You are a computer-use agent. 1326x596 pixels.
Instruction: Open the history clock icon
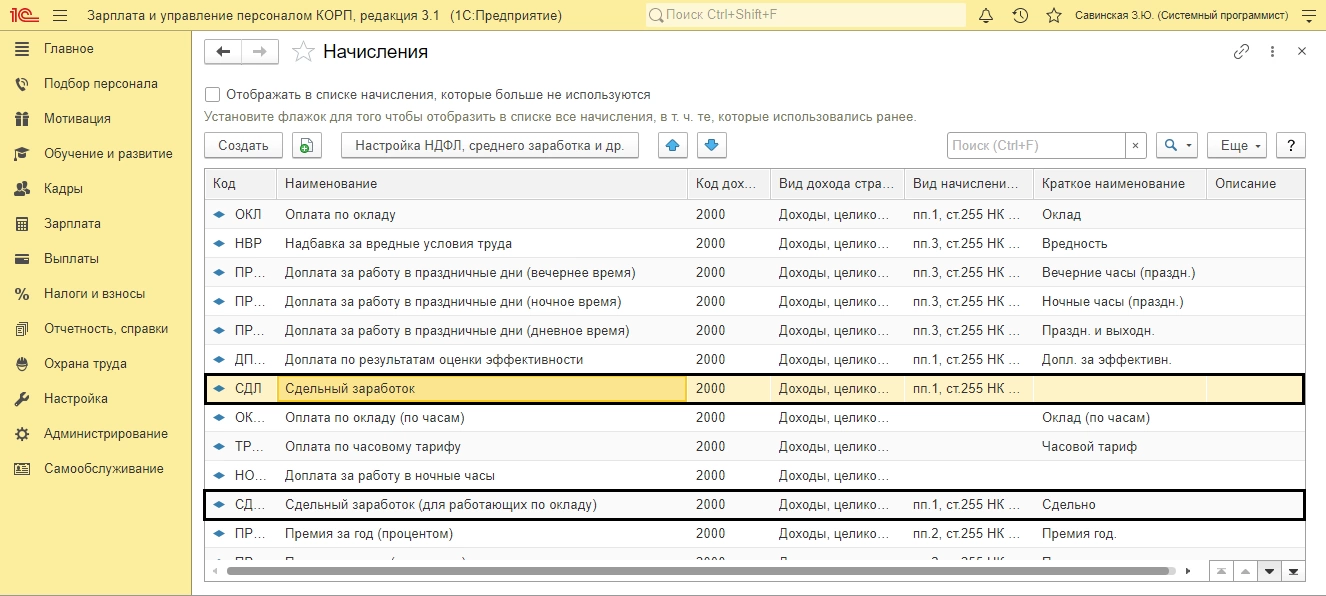tap(1020, 16)
